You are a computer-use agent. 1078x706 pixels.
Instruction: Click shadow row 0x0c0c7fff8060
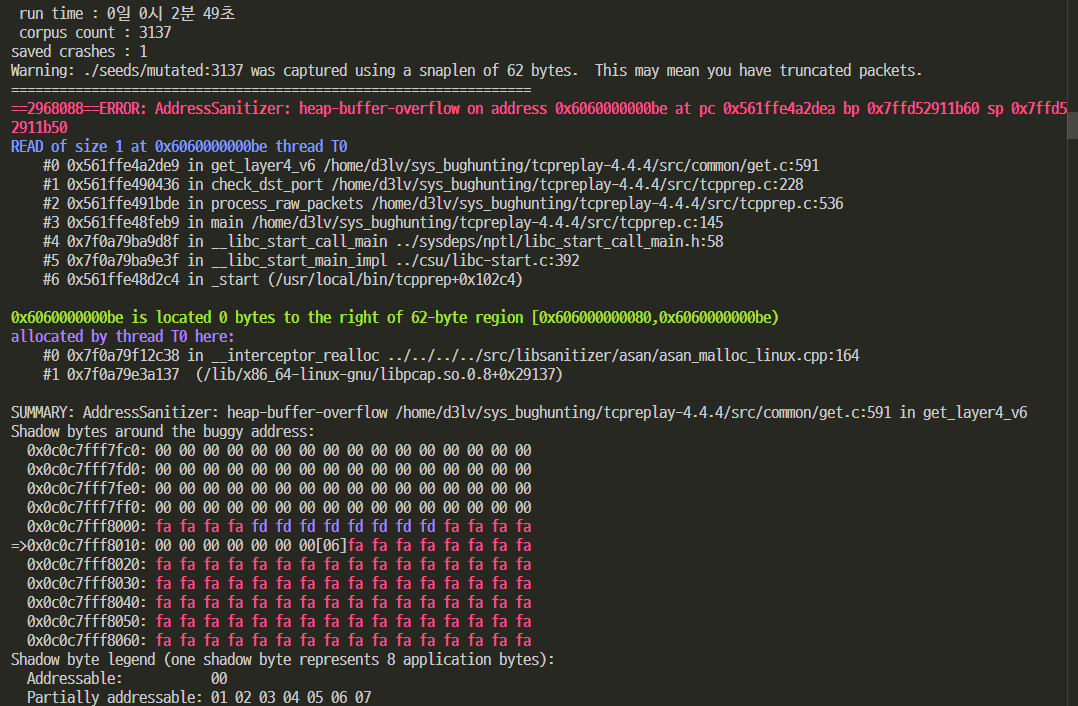(279, 641)
